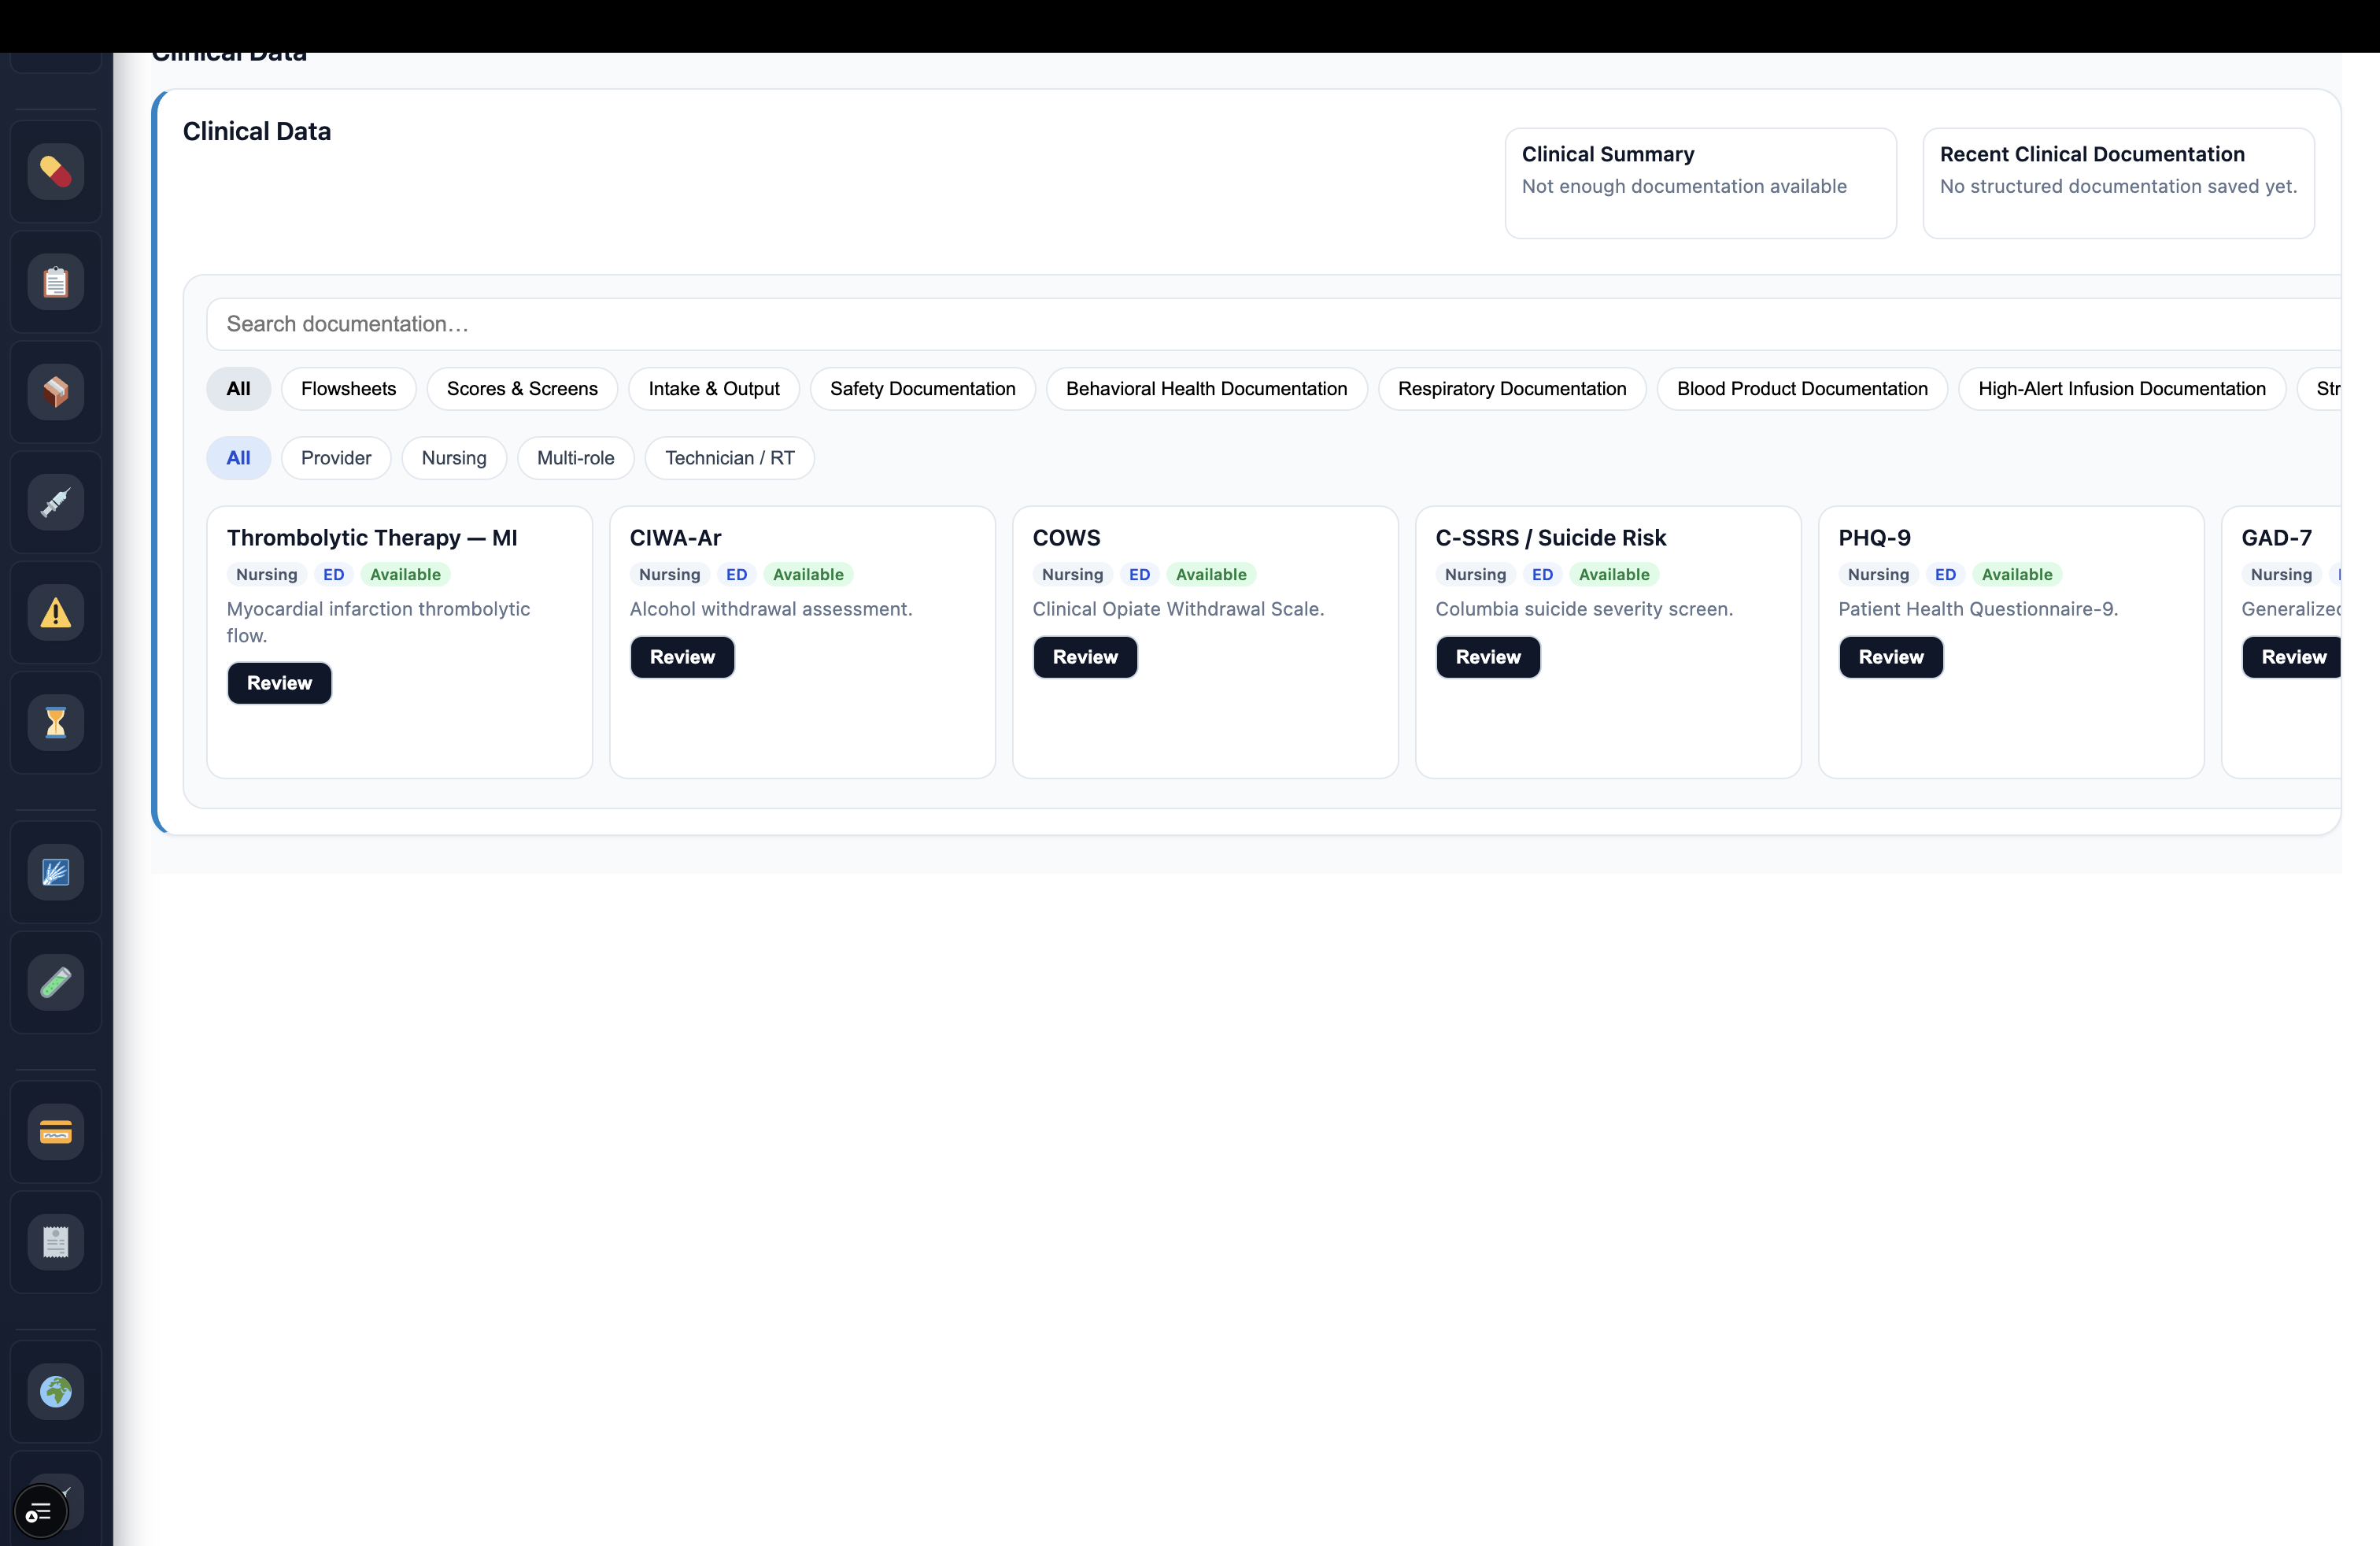
Task: Click the Thrombolytic Therapy — MI card title
Action: [x=372, y=538]
